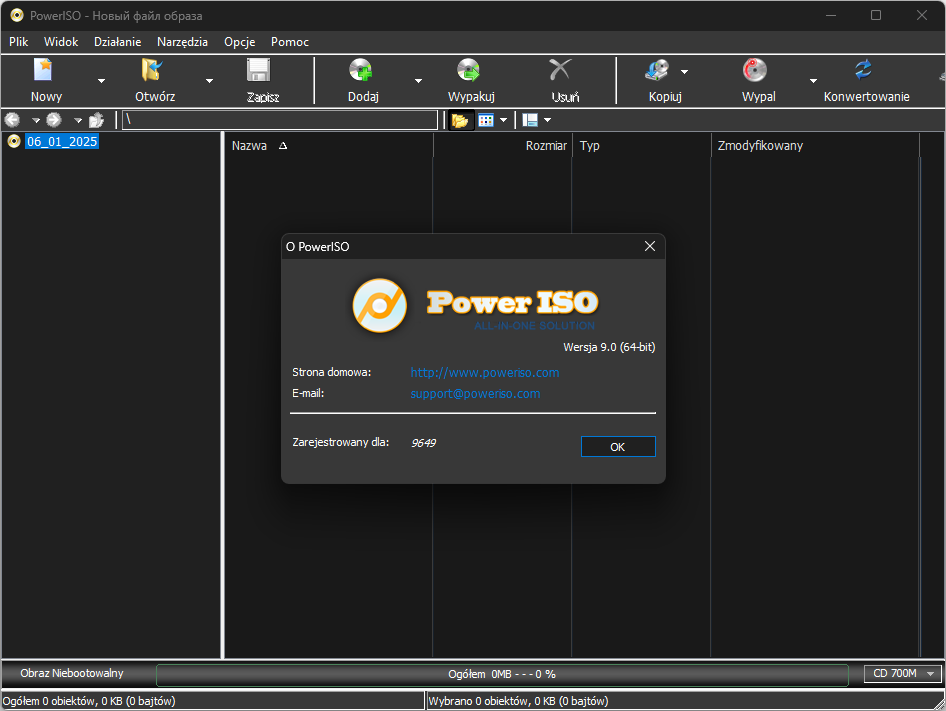Screen dimensions: 946x711
Task: Open the dropdown arrow next to Kopiuj
Action: click(684, 72)
